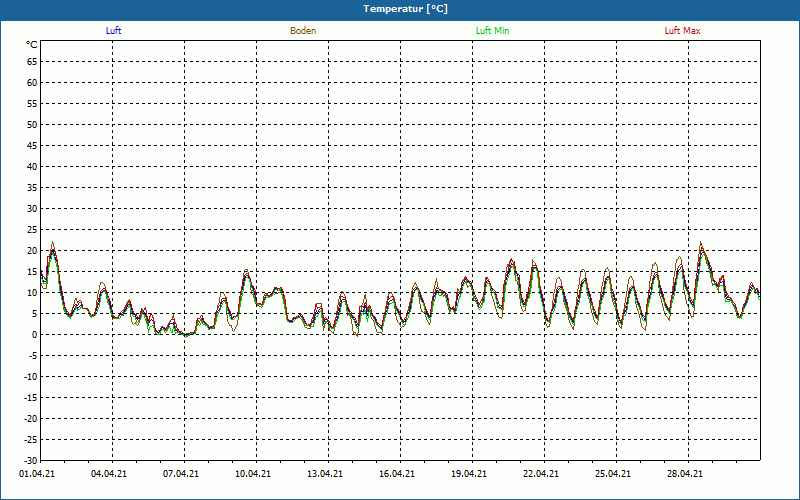This screenshot has width=800, height=500.
Task: Click the 20 y-axis label
Action: coord(32,251)
